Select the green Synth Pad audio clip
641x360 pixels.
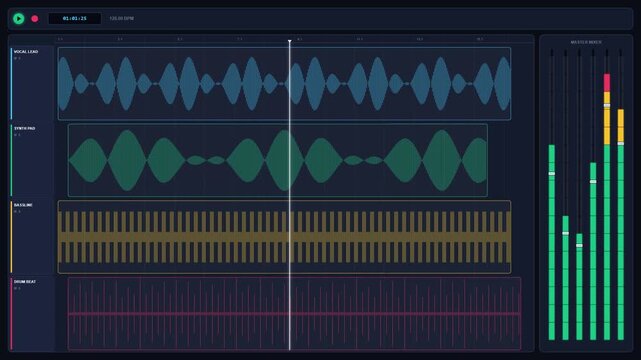278,160
